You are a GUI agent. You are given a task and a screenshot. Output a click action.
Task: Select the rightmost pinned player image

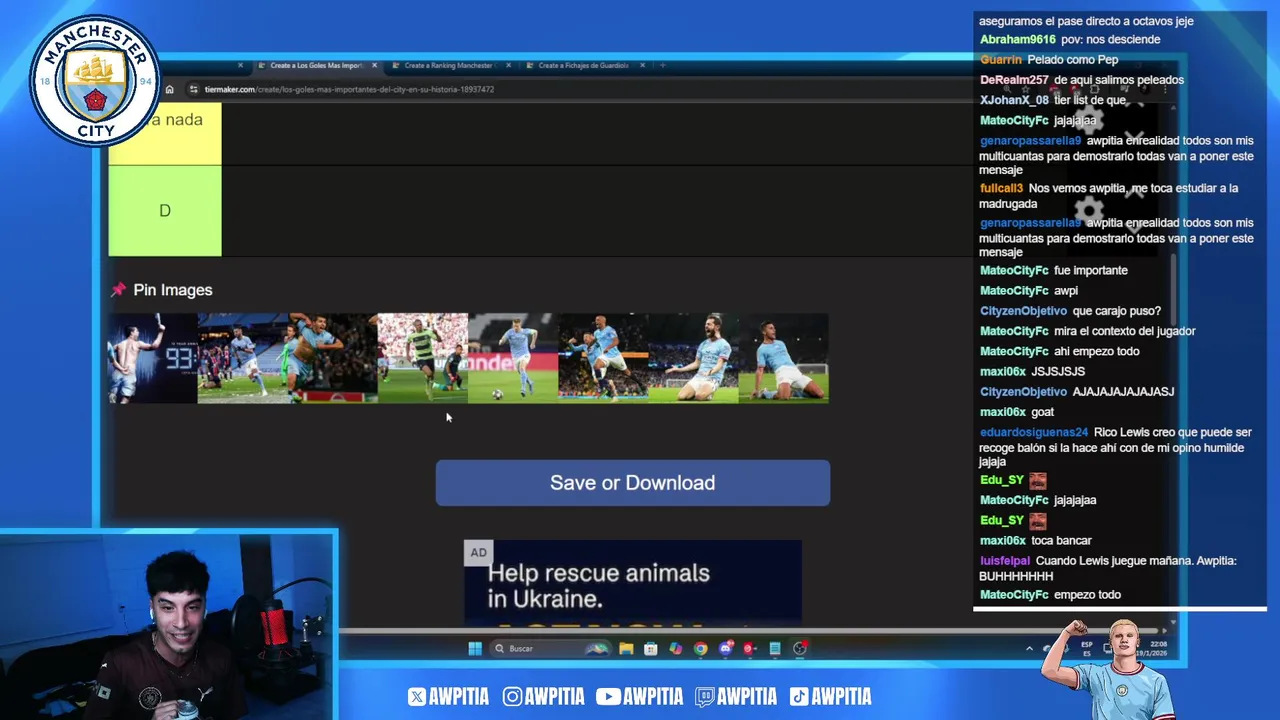pos(783,358)
